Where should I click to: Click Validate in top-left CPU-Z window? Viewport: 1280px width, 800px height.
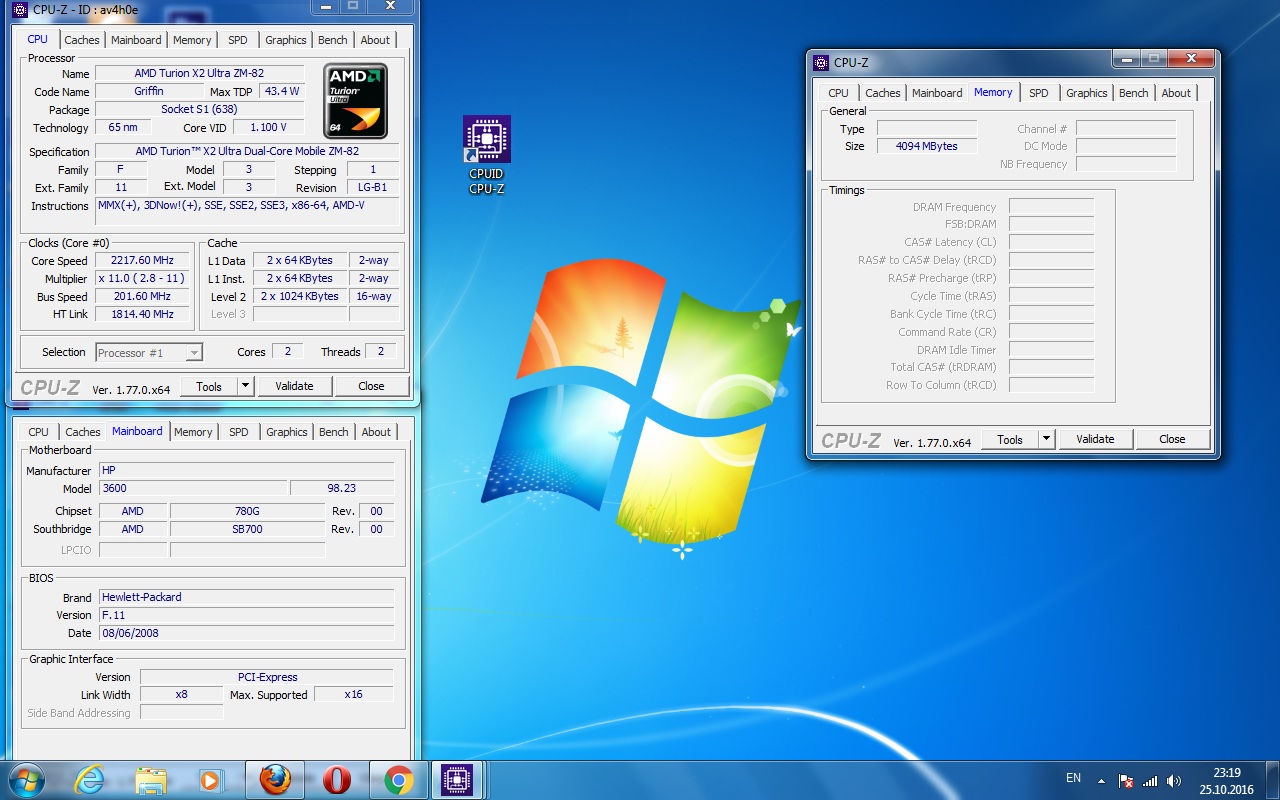tap(294, 386)
